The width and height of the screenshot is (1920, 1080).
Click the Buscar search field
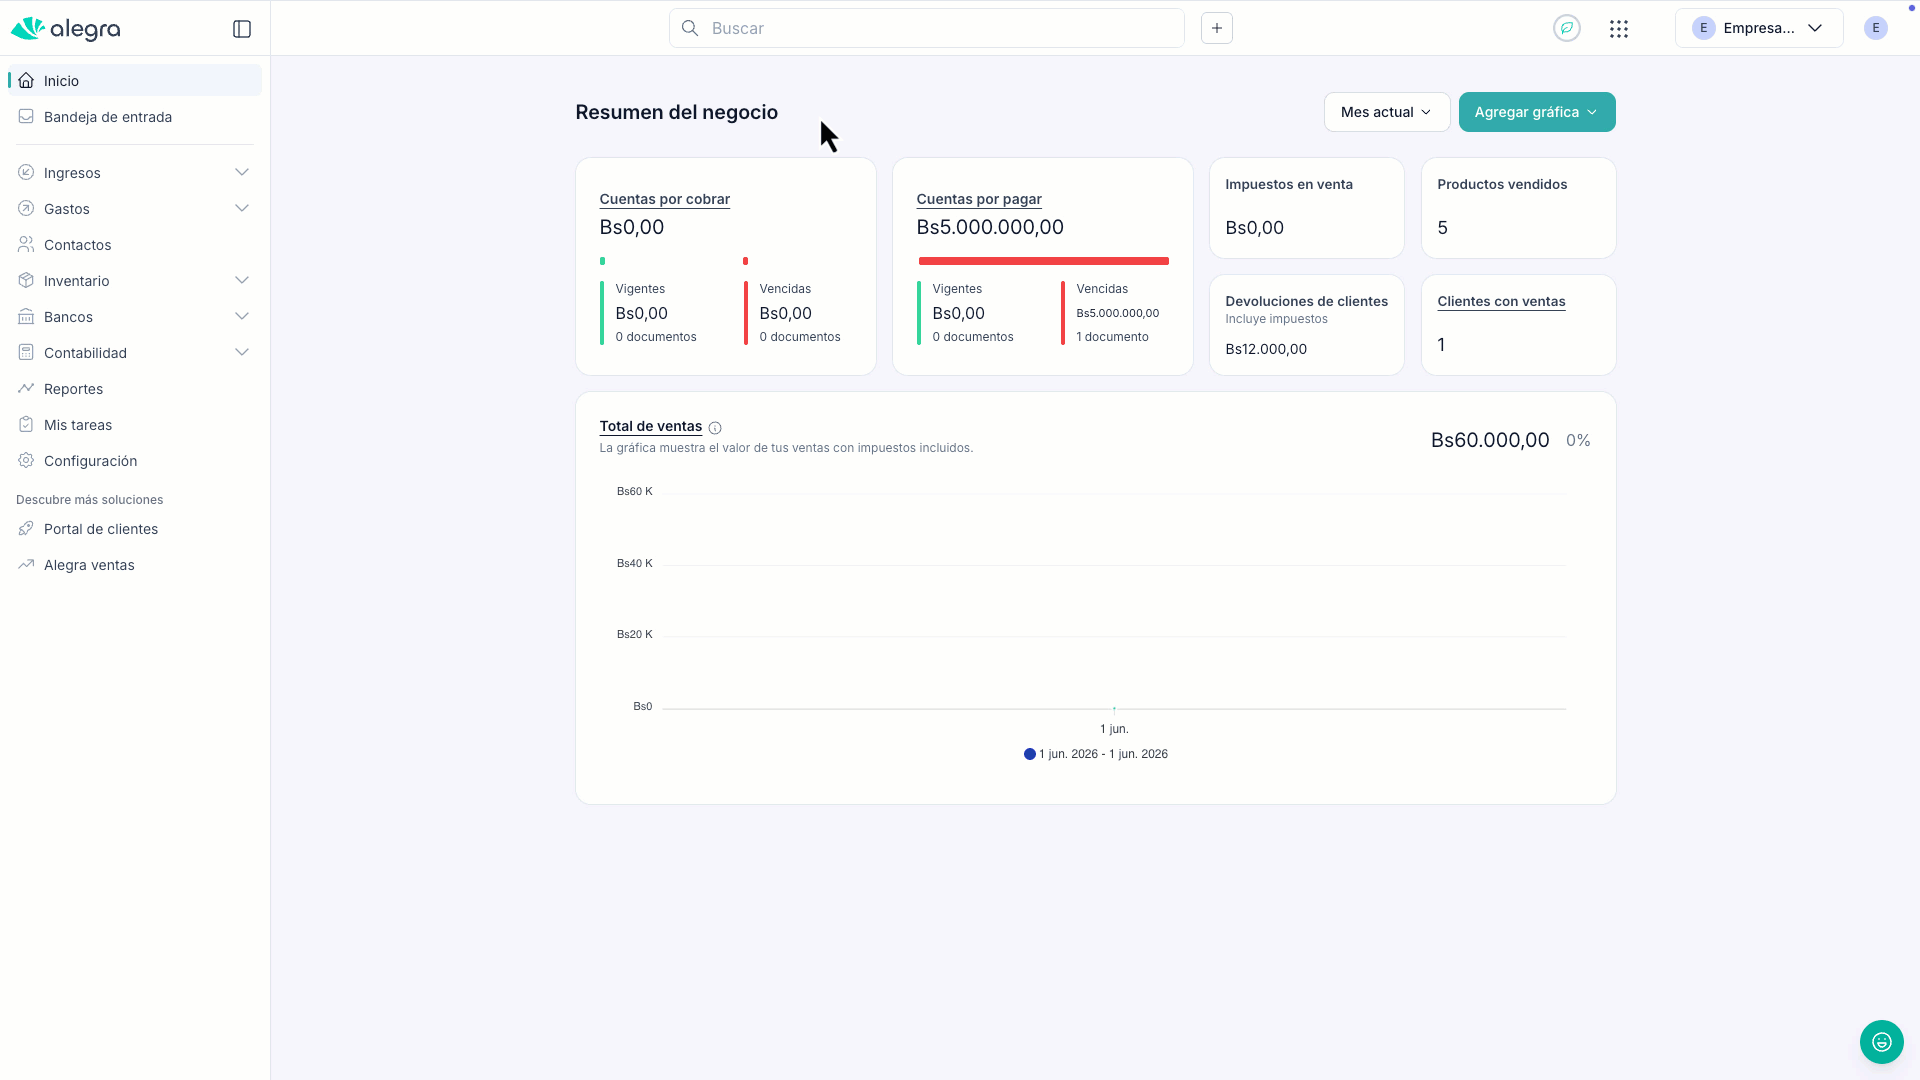(927, 28)
